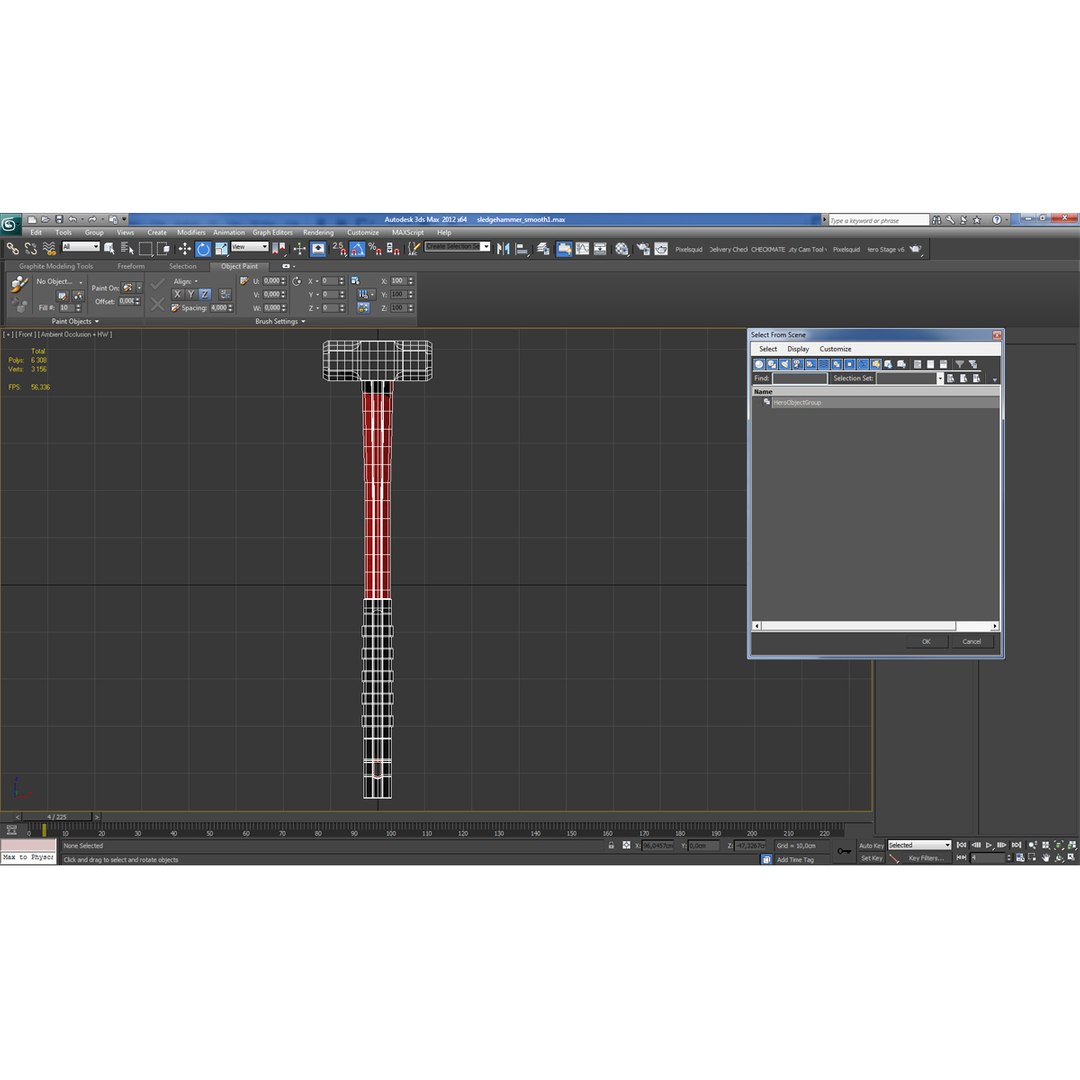Toggle Window/Crossing selection mode
1080x1080 pixels.
click(163, 249)
